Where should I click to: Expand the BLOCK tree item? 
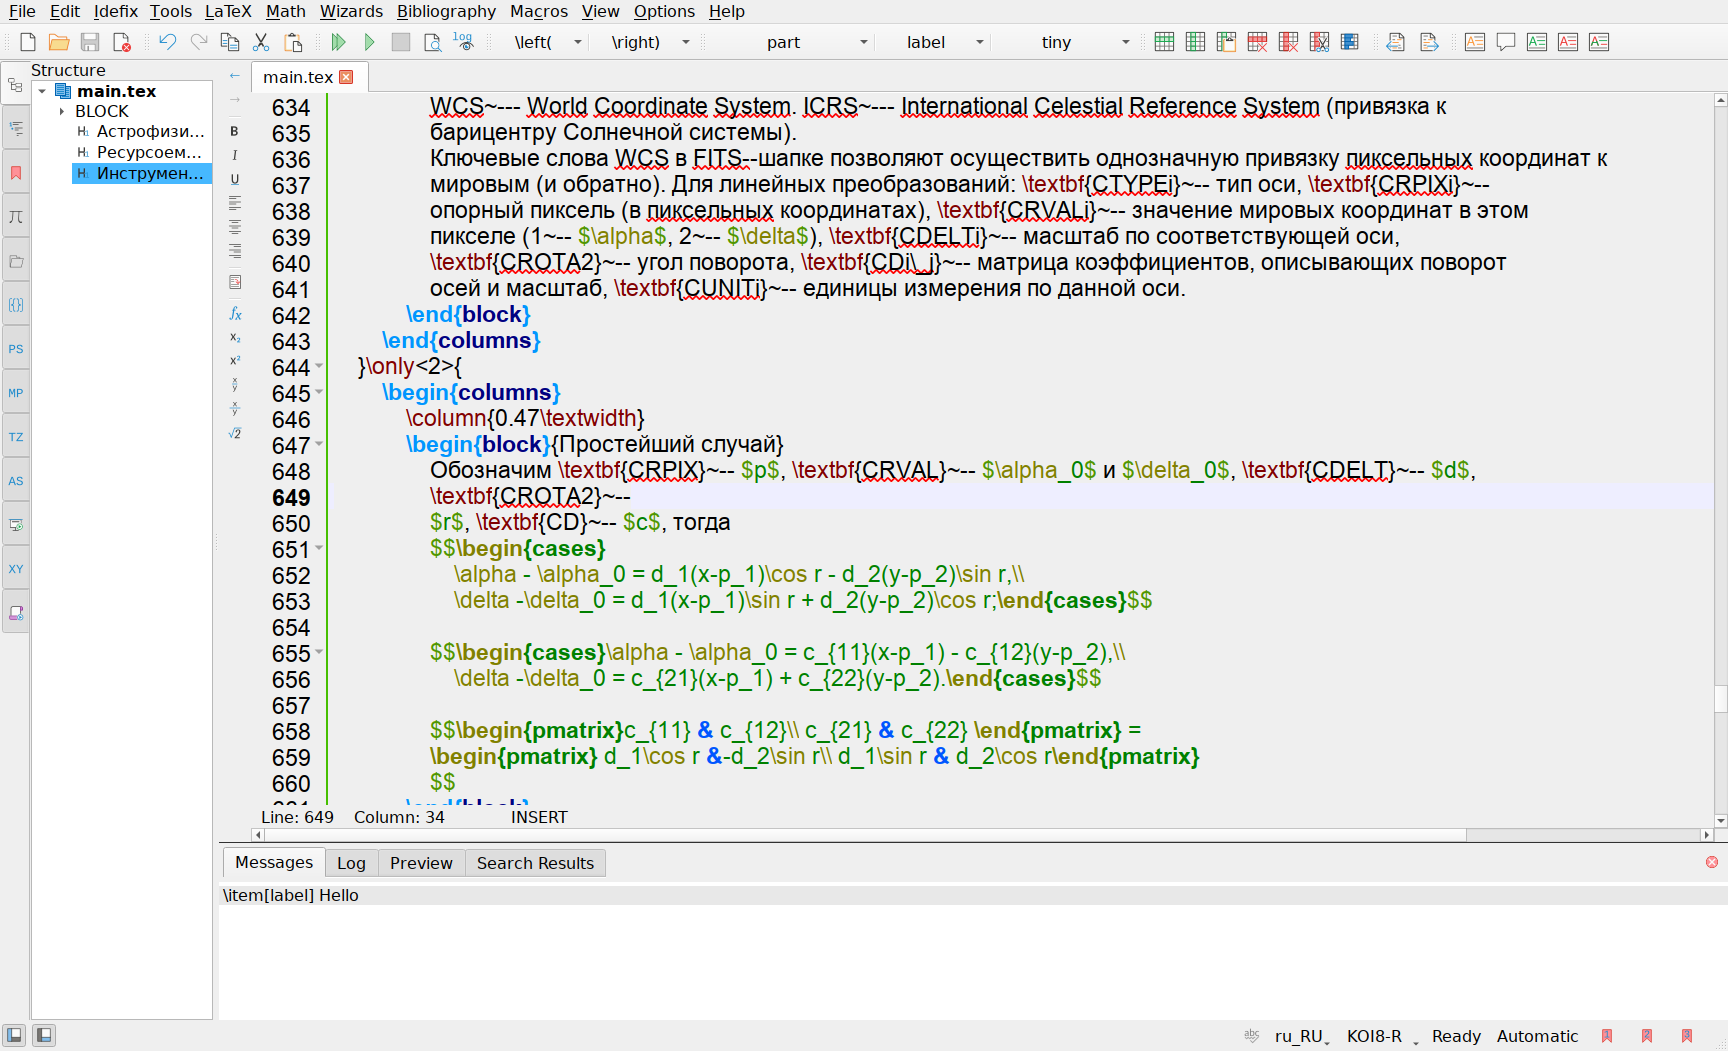(62, 111)
